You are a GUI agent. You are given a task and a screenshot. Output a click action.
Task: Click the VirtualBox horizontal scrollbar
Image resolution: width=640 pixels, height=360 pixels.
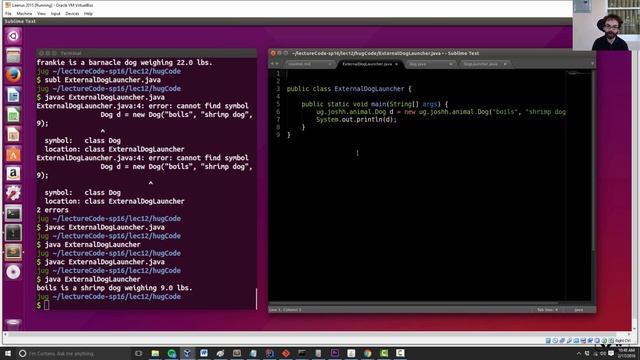pyautogui.click(x=317, y=333)
